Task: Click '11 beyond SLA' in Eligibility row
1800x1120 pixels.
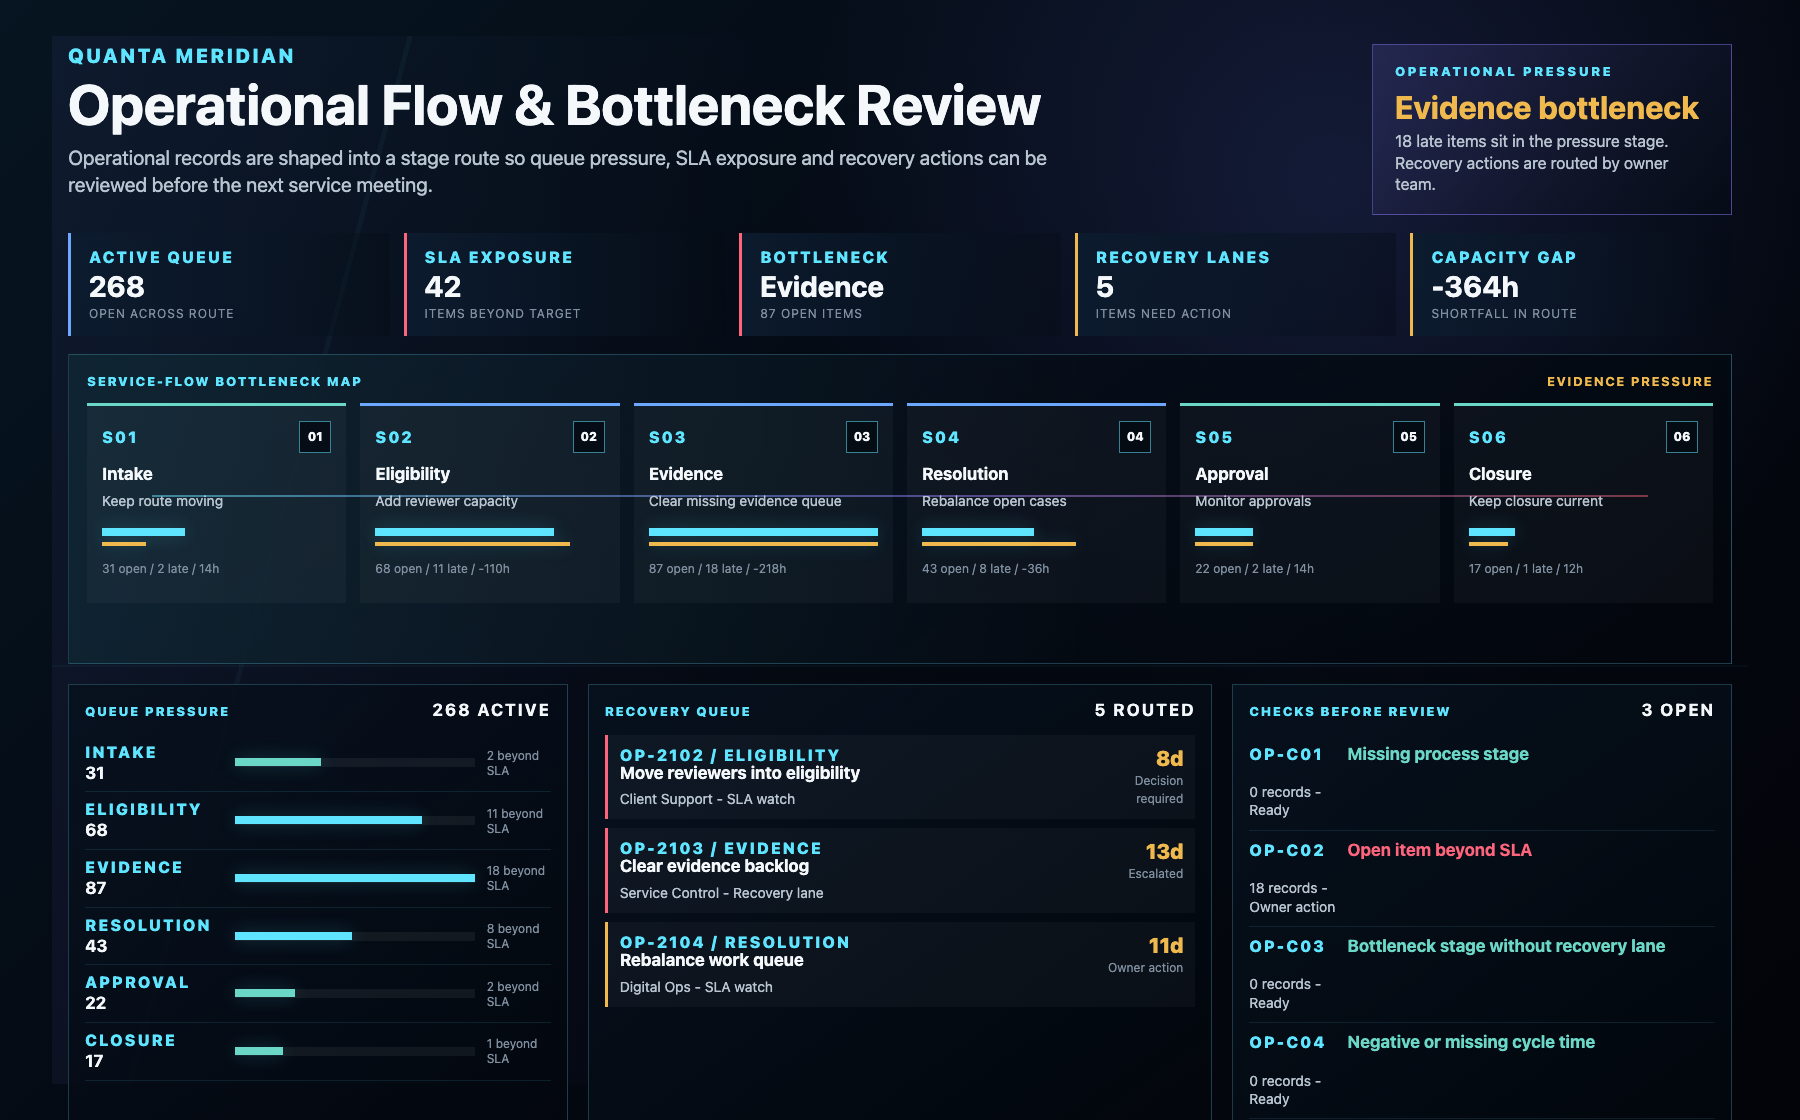Action: click(514, 821)
